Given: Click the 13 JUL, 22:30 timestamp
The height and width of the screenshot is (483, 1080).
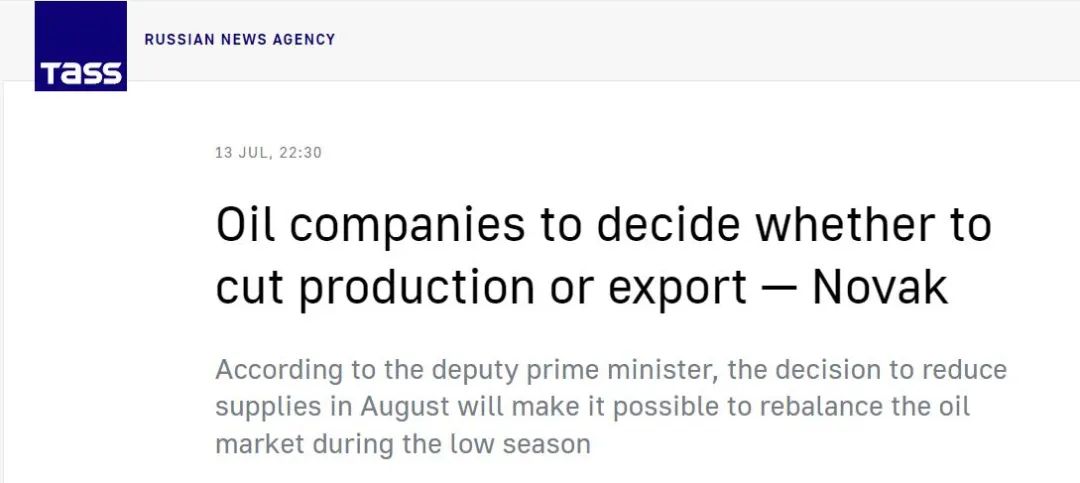Looking at the screenshot, I should tap(268, 153).
